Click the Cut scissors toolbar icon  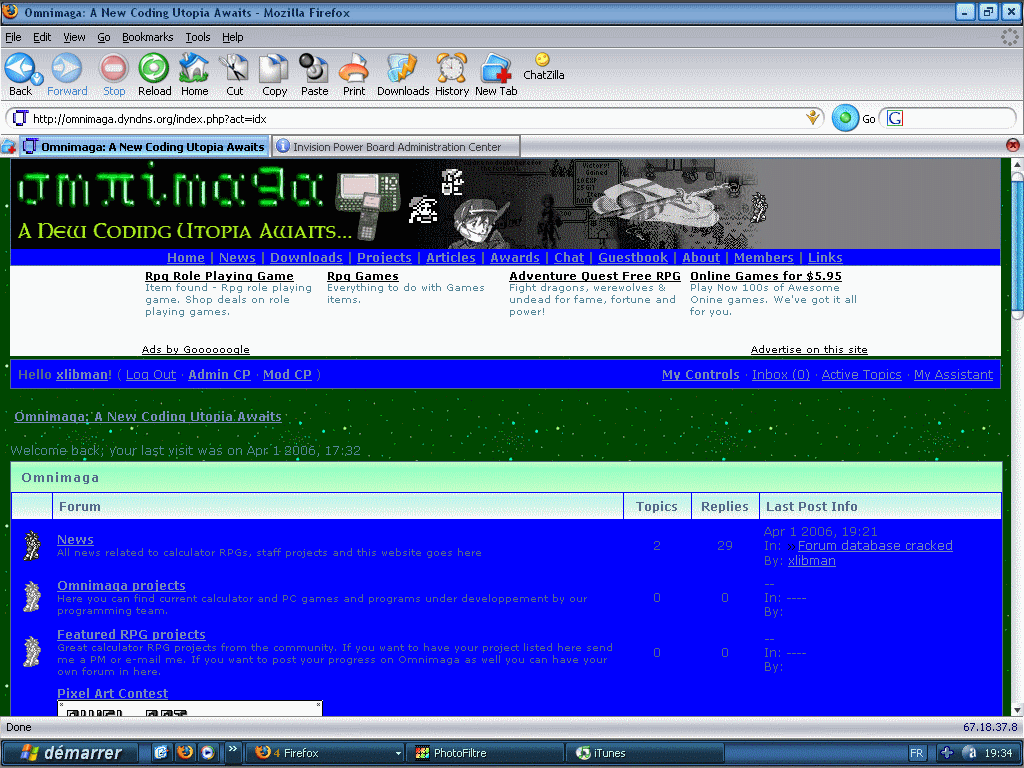click(234, 69)
